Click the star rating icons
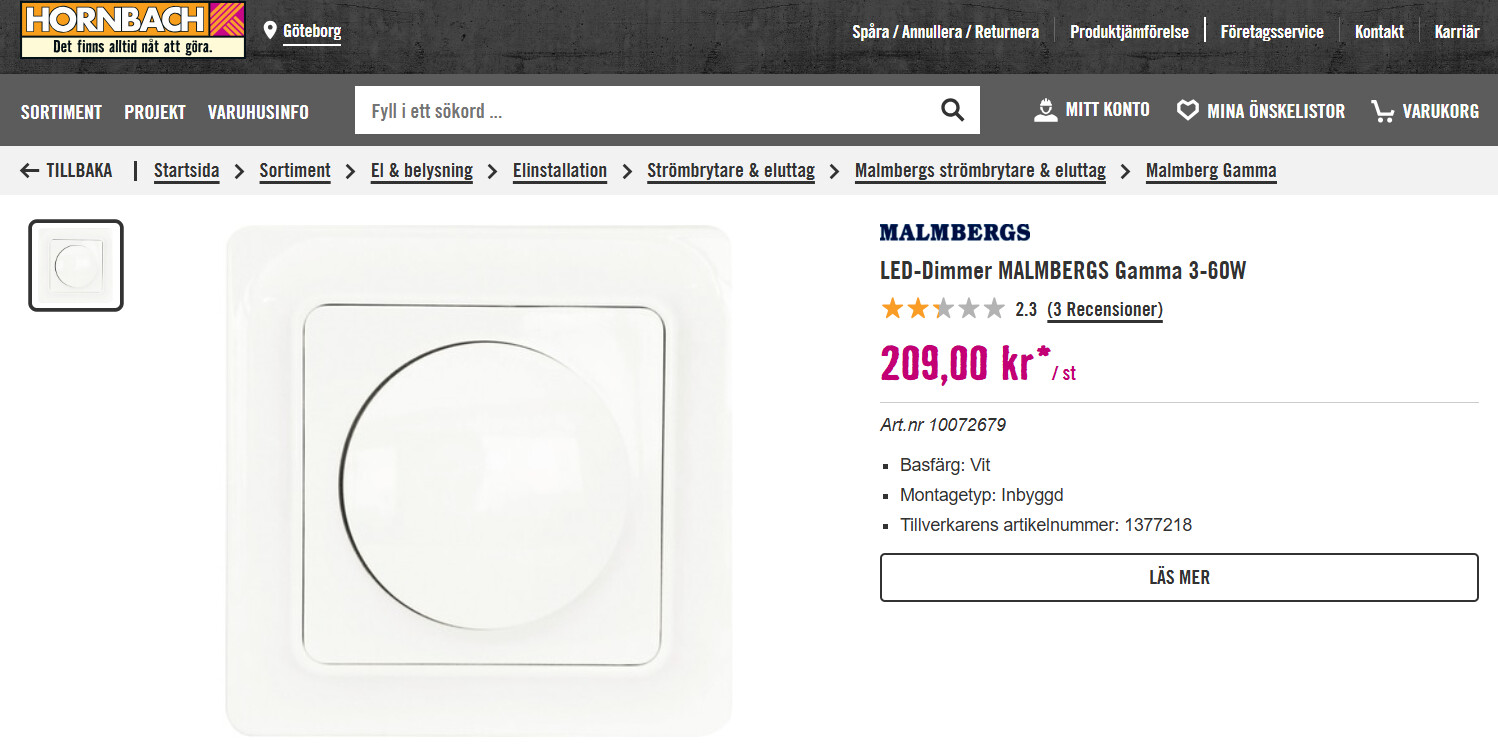 [x=942, y=309]
